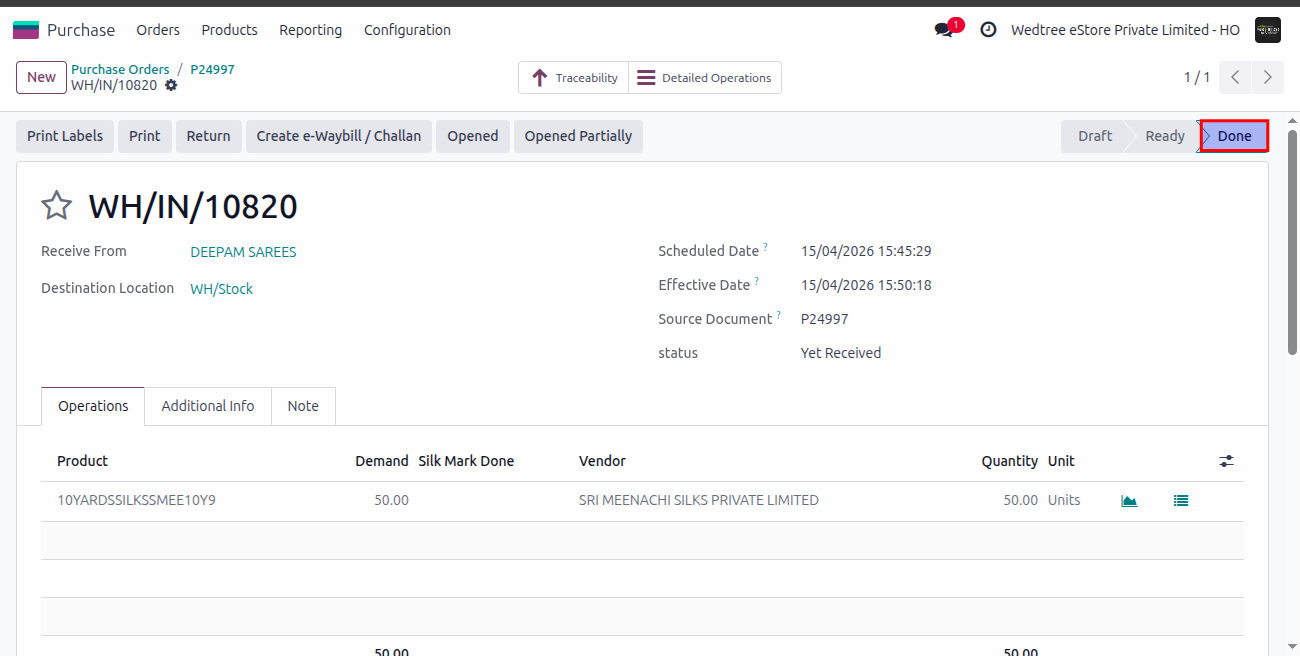Click Create e-Waybill / Challan
This screenshot has height=656, width=1300.
(x=339, y=136)
